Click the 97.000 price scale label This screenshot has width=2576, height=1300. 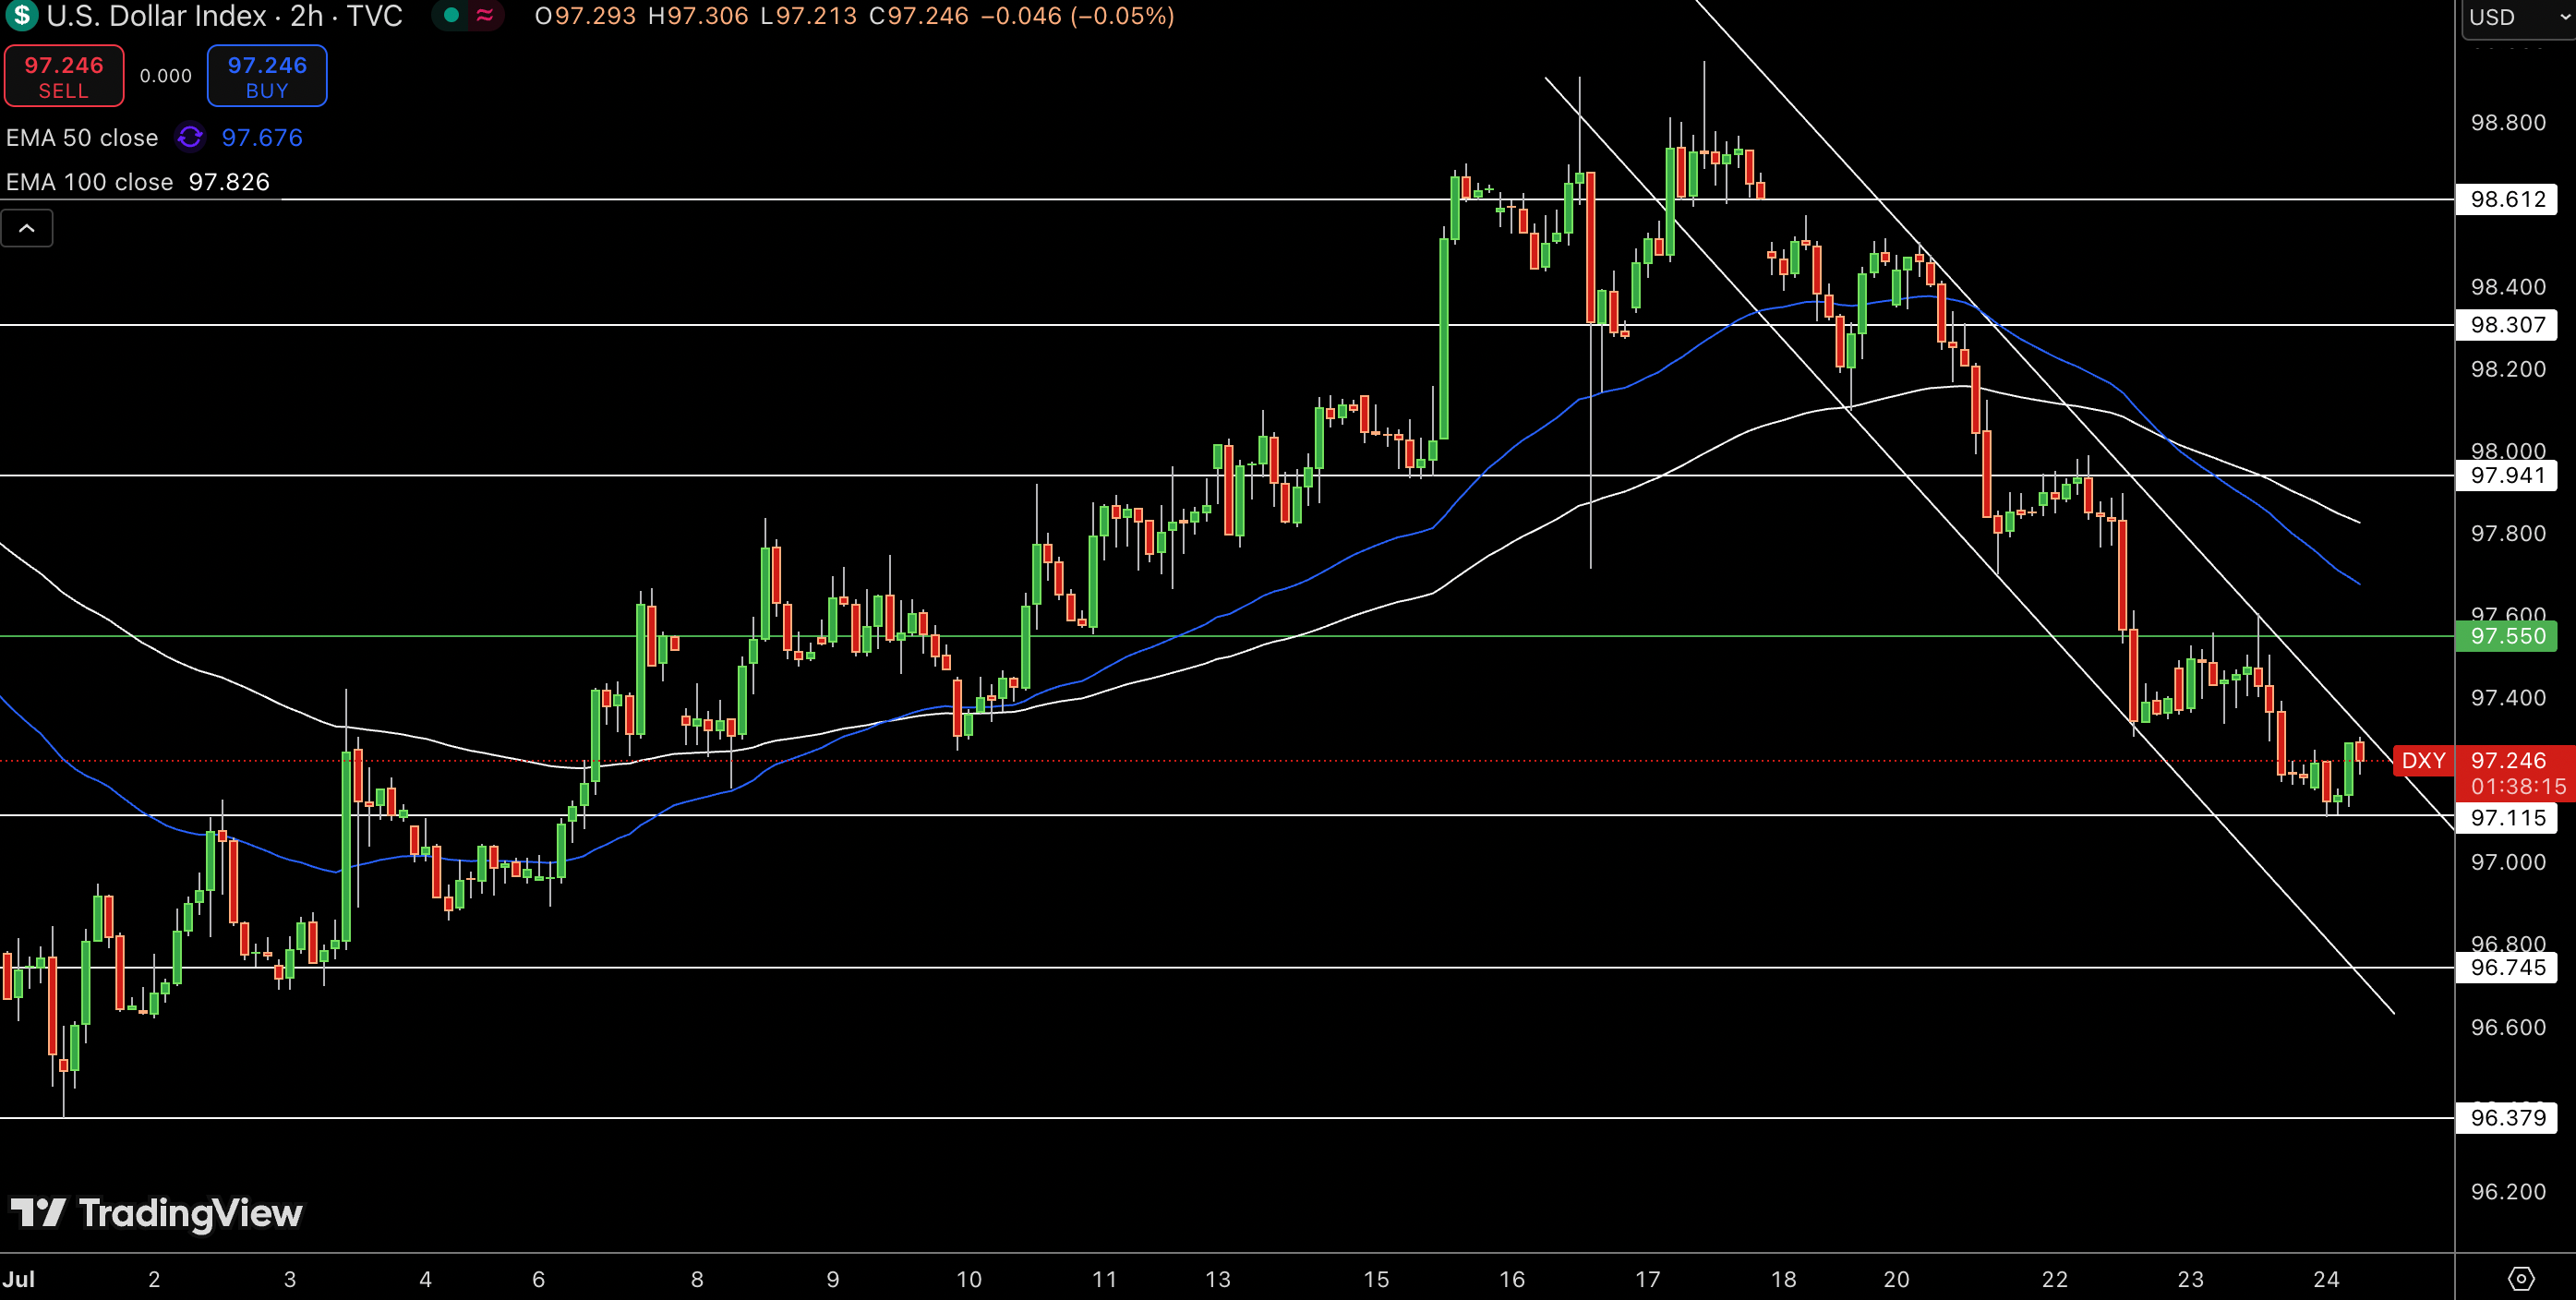click(2508, 862)
